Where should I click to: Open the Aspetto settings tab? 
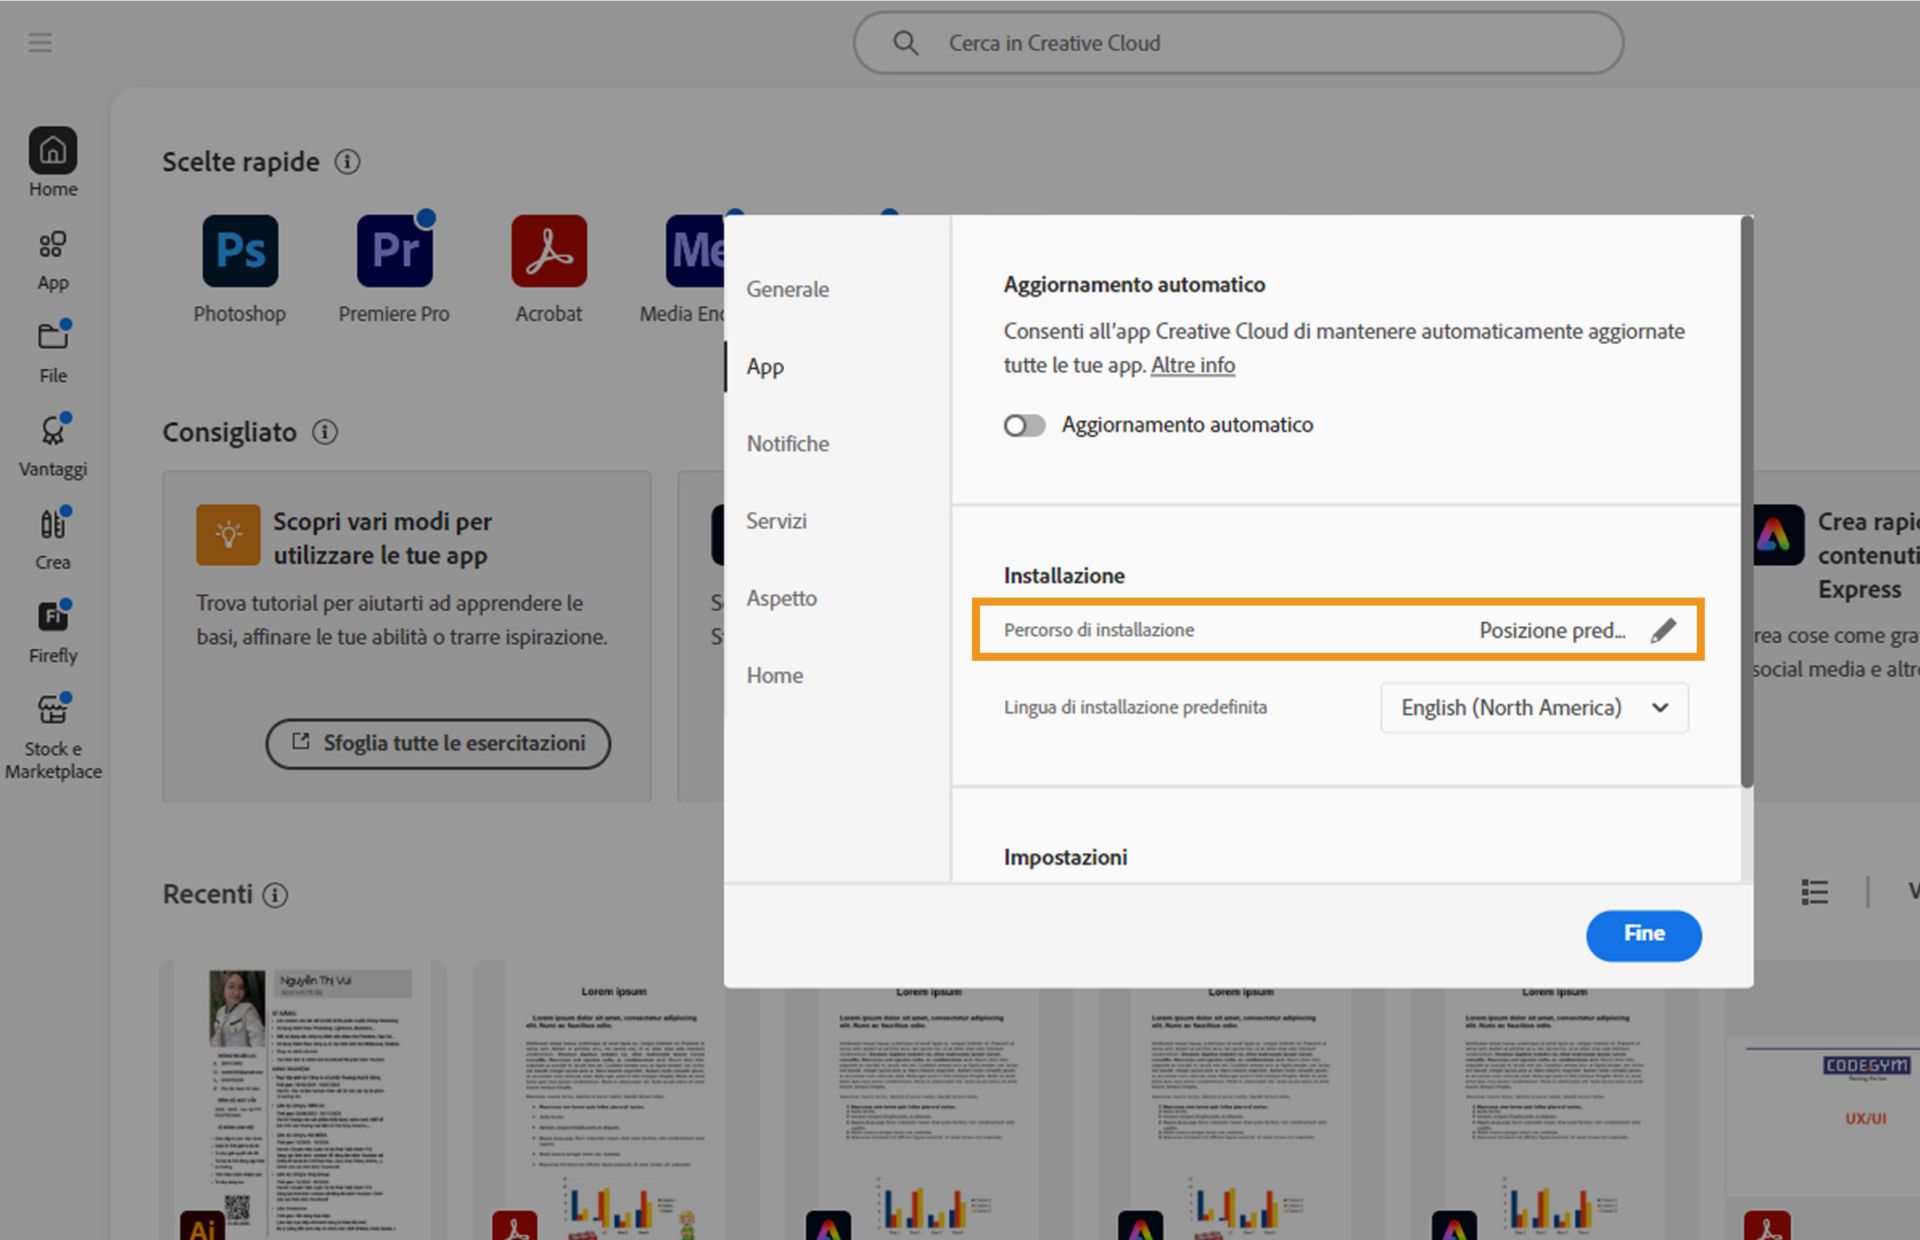tap(782, 599)
